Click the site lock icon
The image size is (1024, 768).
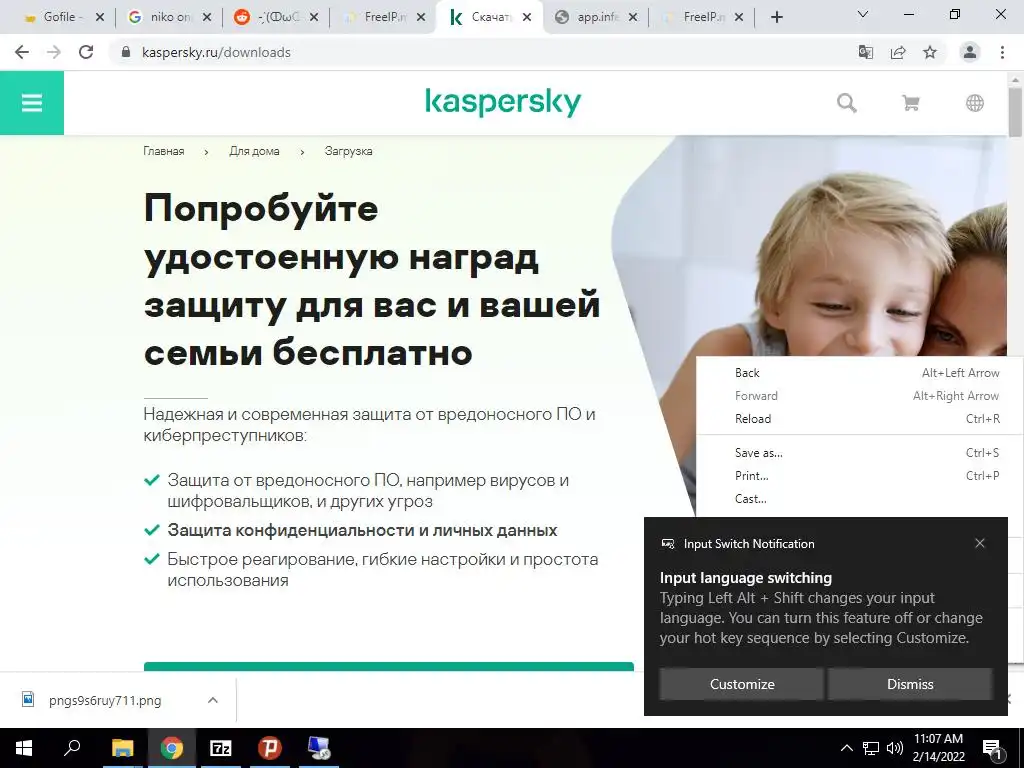pos(126,52)
